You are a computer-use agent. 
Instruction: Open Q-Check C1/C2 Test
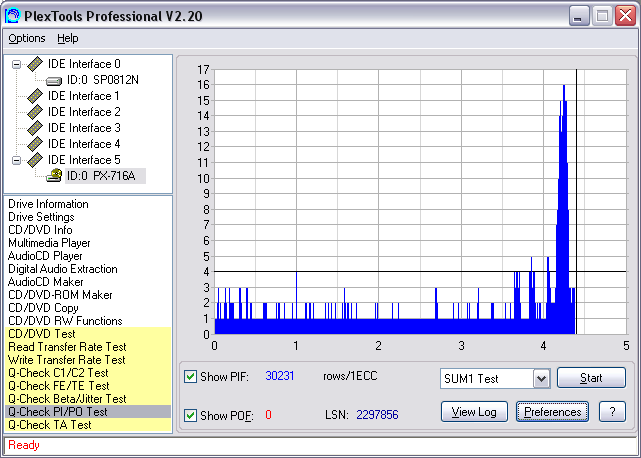58,373
